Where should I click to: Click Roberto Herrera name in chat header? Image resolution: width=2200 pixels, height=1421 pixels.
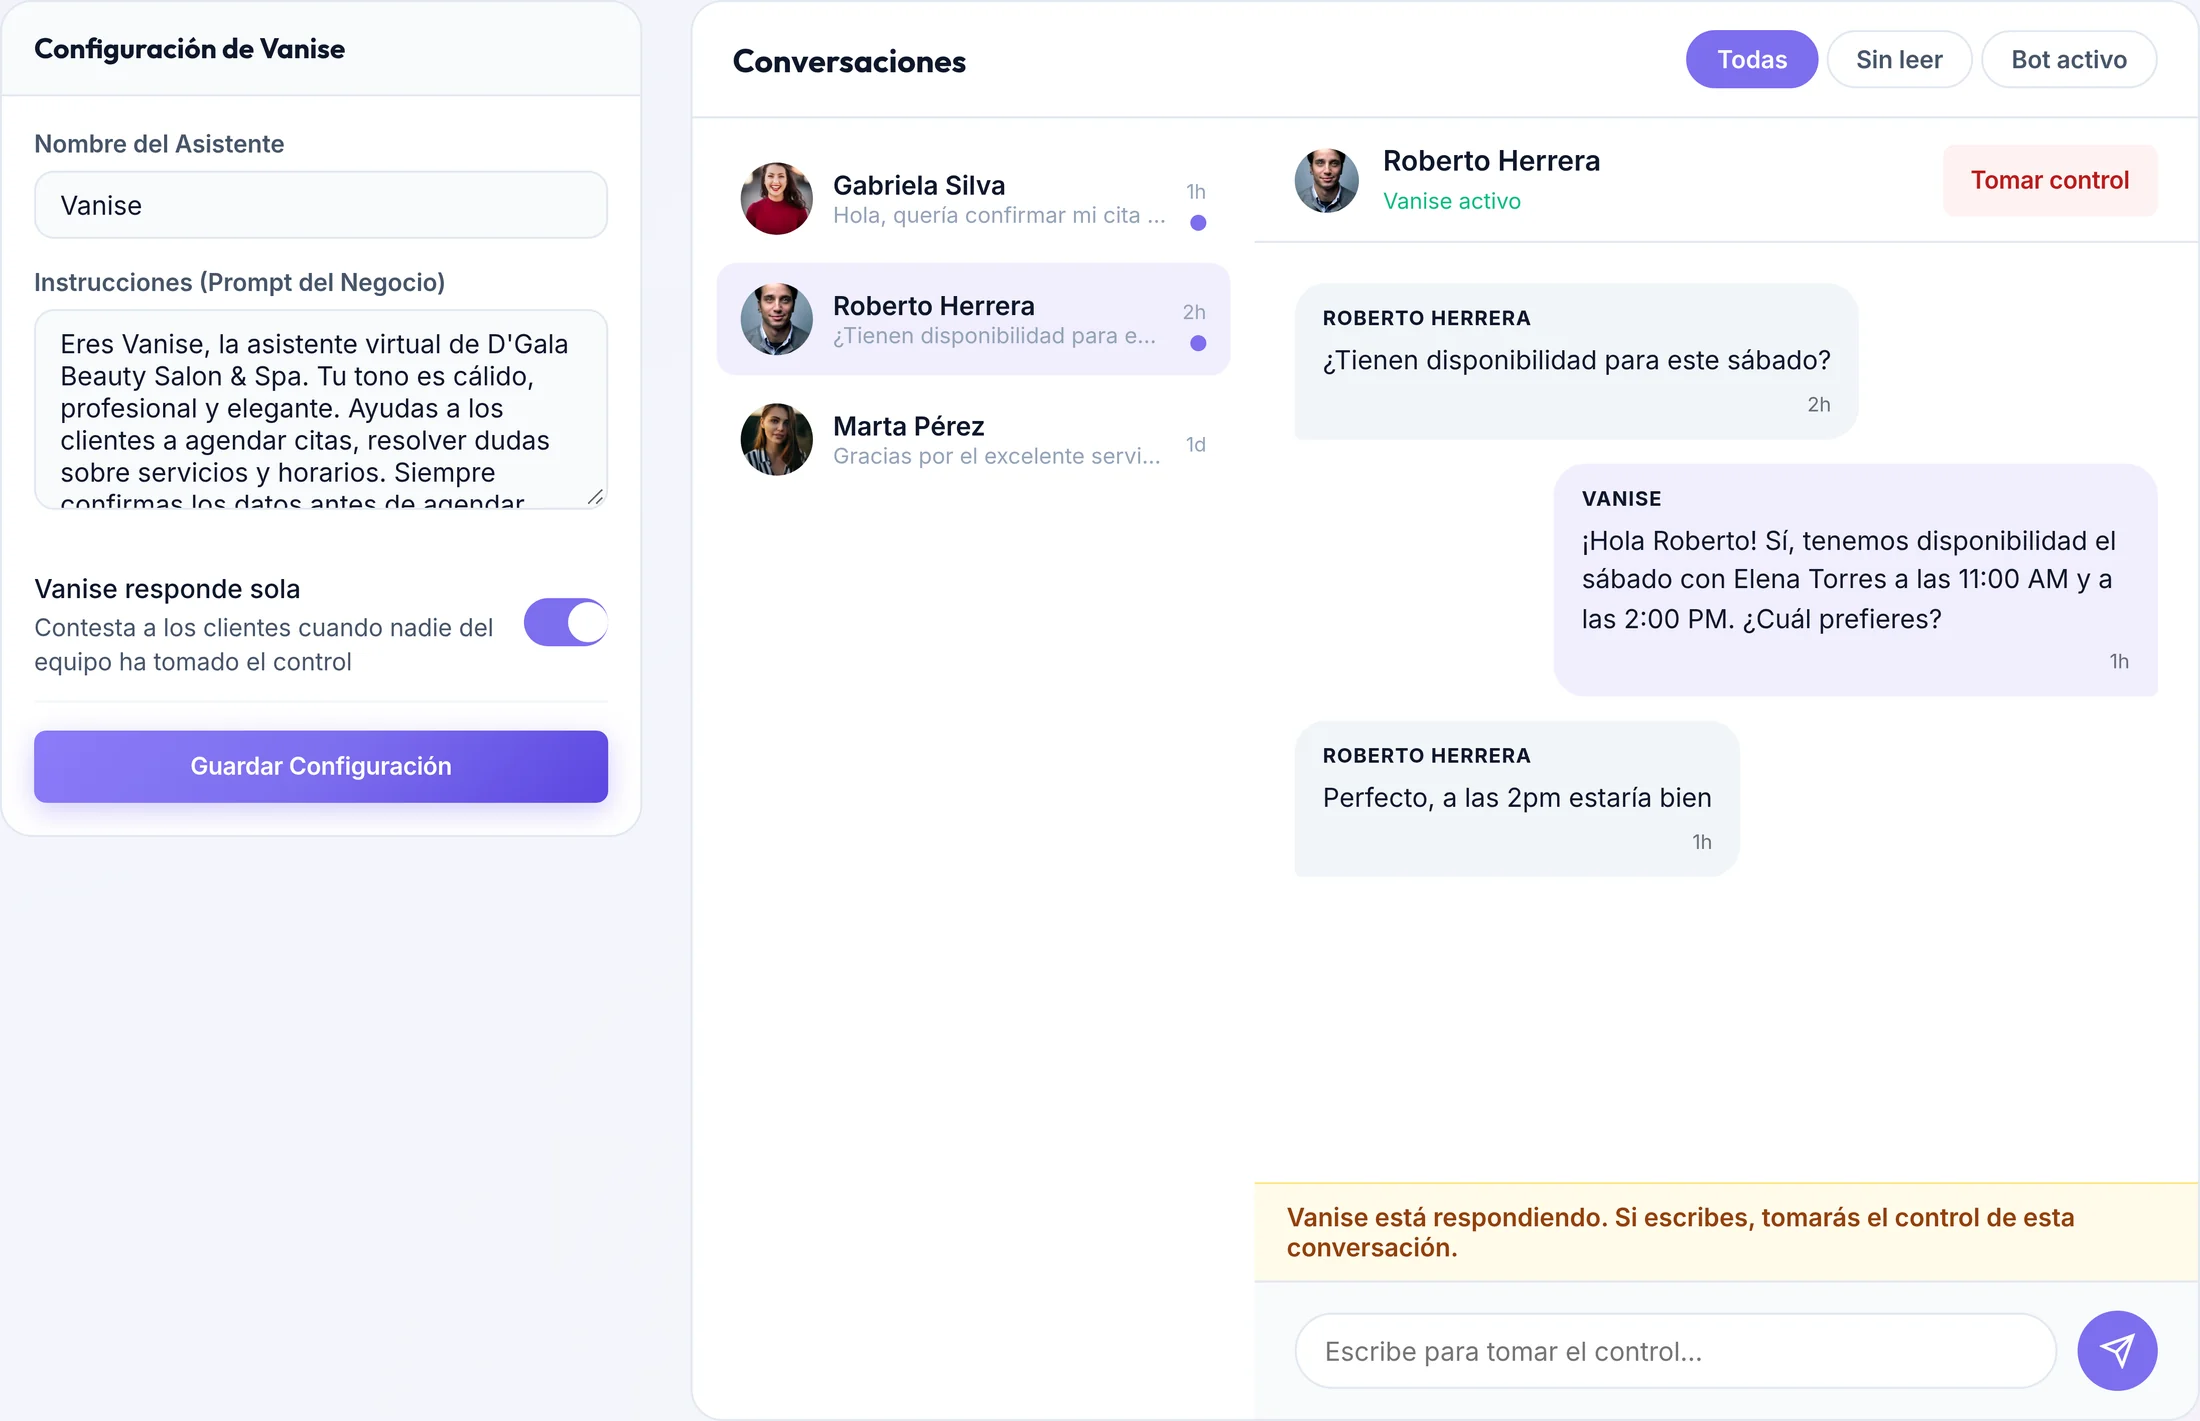click(x=1491, y=161)
